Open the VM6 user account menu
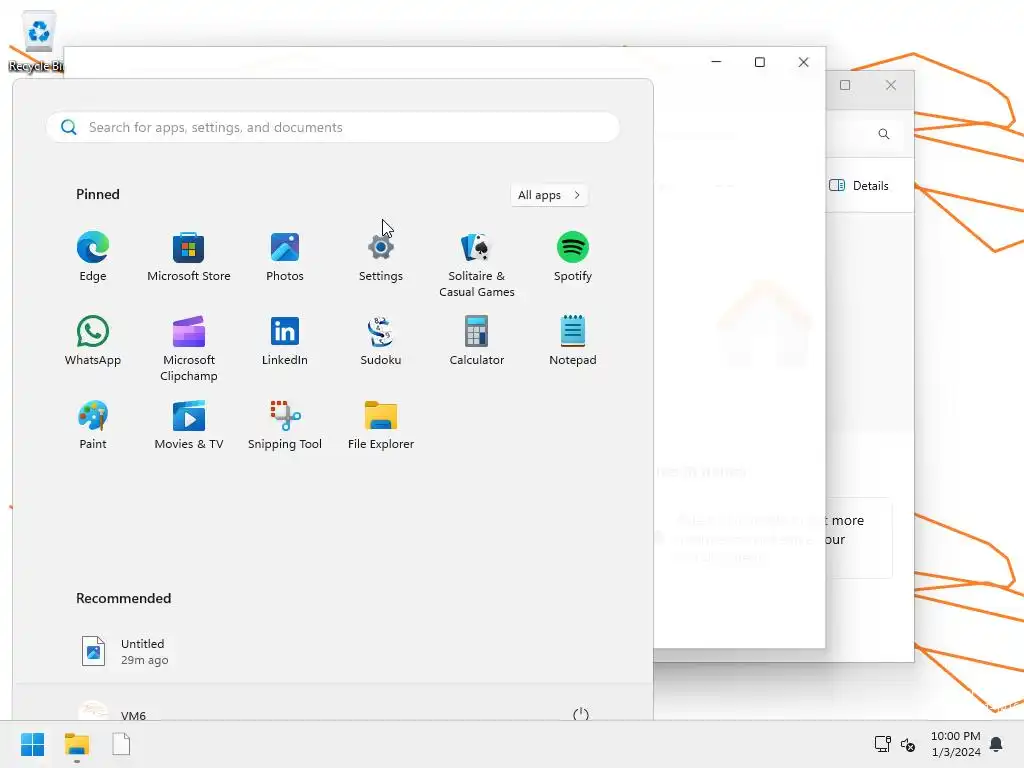 (x=112, y=712)
